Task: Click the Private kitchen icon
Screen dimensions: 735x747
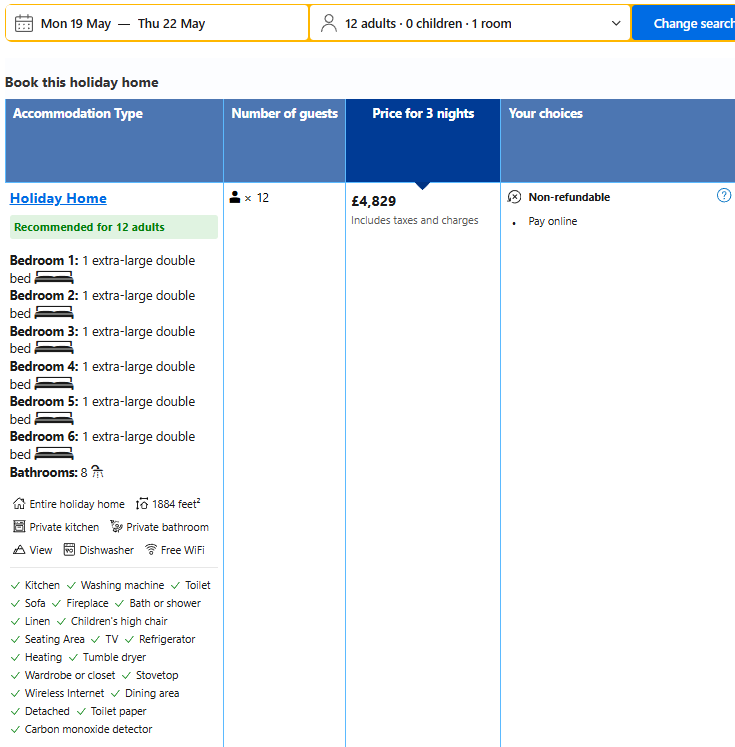Action: [19, 527]
